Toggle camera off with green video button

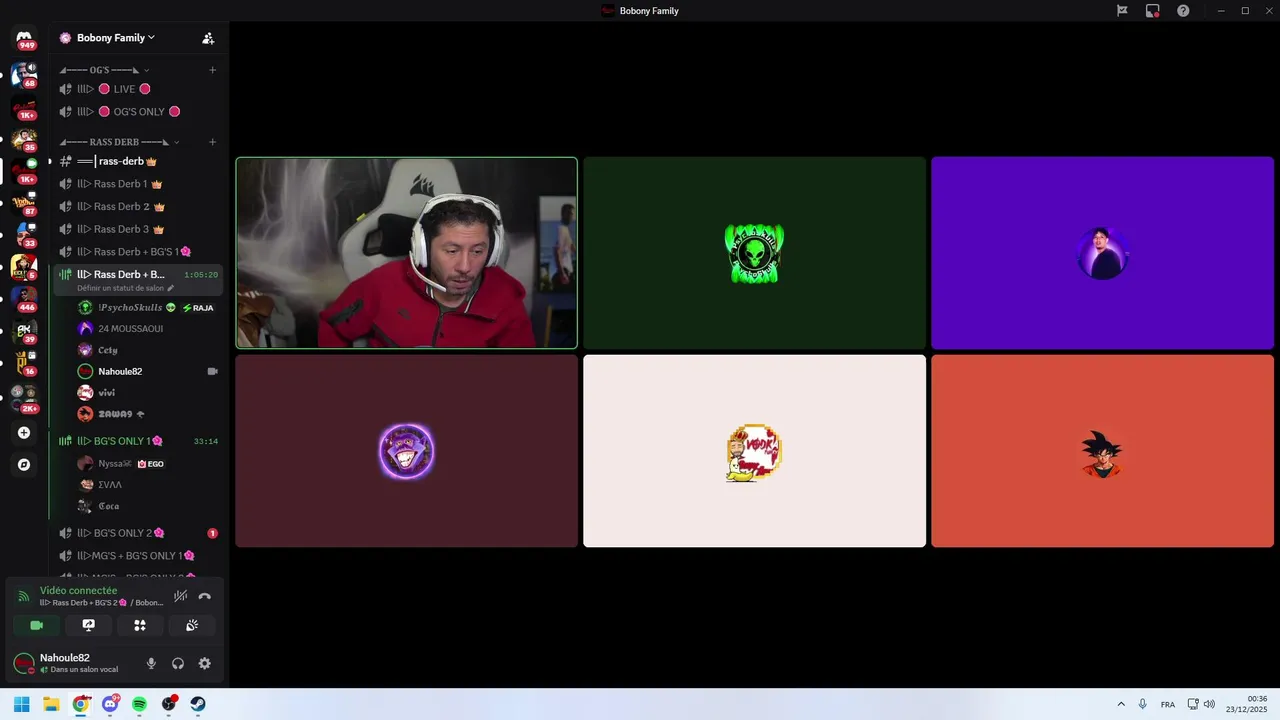[36, 625]
